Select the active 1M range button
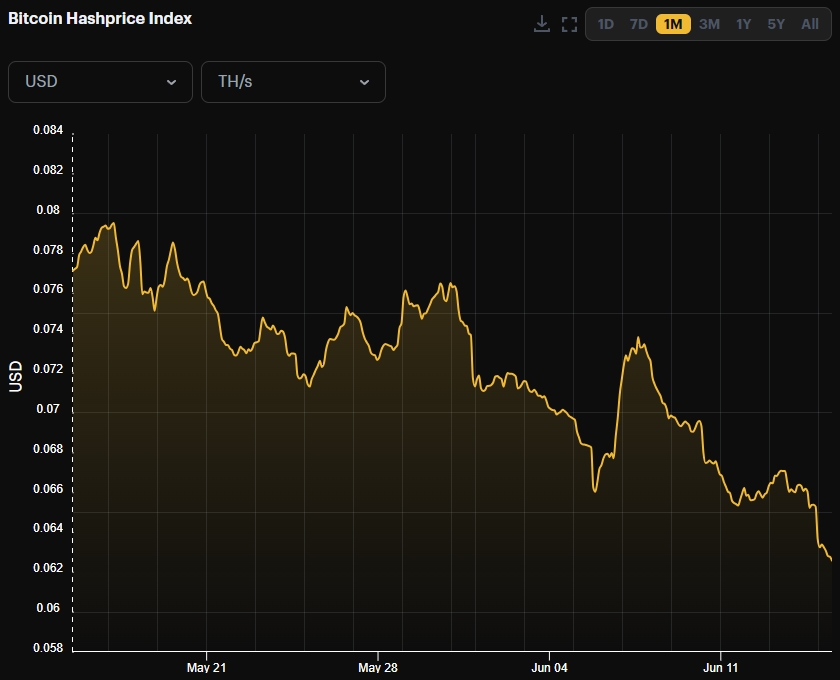Screen dimensions: 840x680 (673, 24)
